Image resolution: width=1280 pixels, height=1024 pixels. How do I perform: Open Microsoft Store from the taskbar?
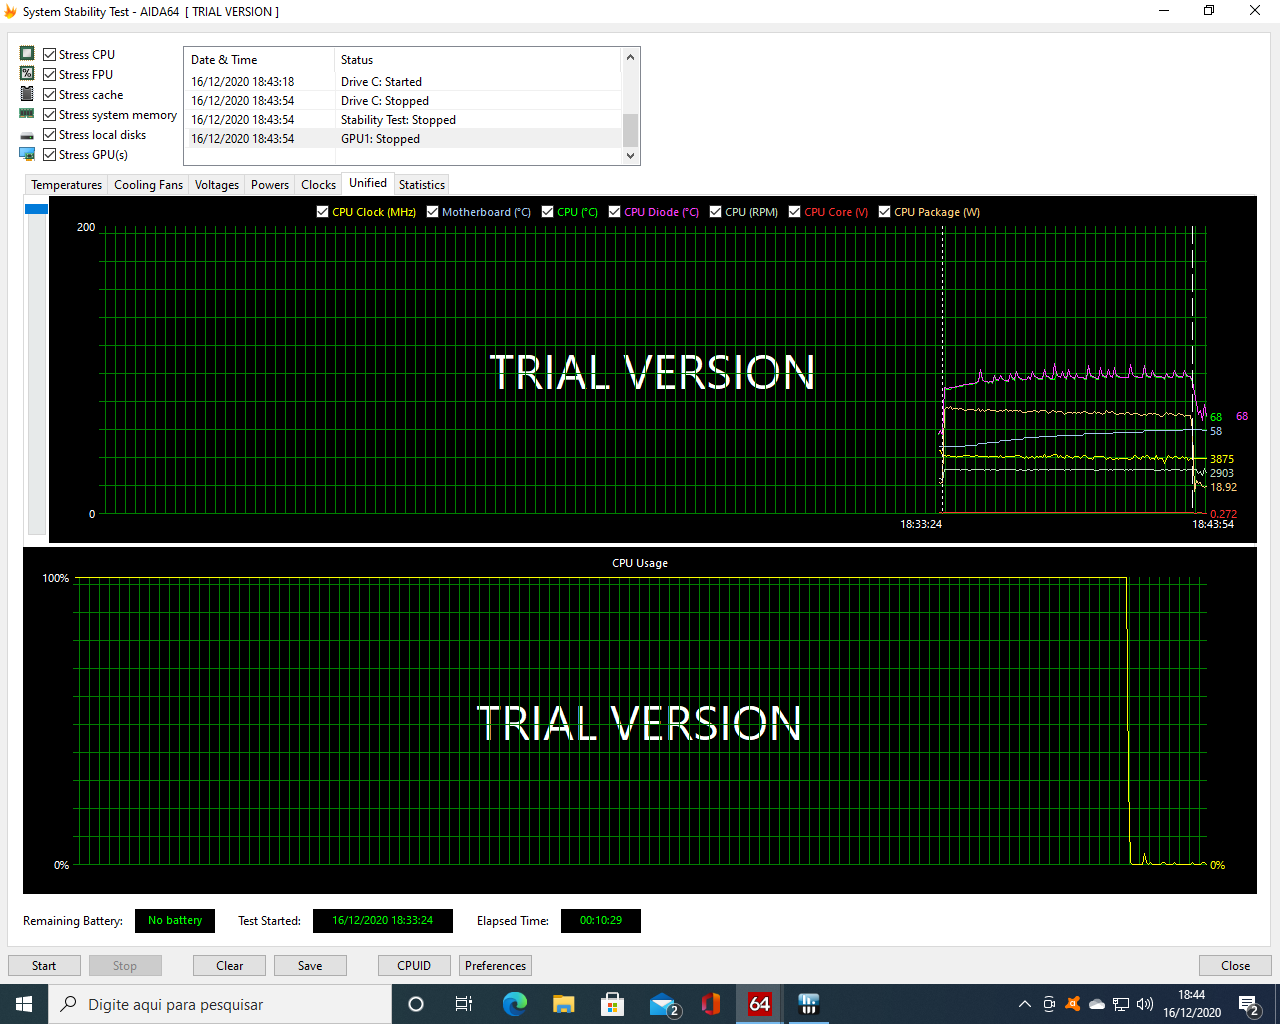[x=612, y=1004]
